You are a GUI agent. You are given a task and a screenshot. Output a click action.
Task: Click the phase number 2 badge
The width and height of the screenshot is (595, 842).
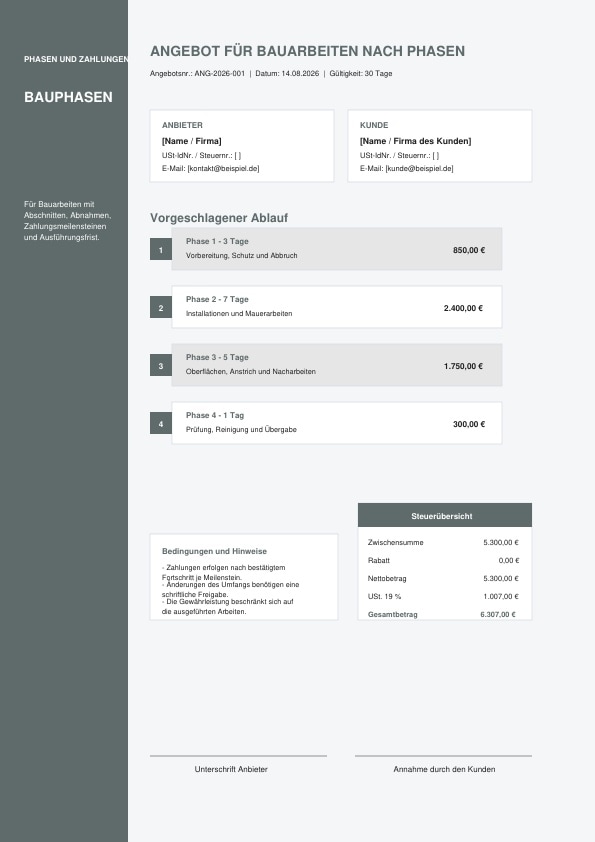(x=161, y=308)
